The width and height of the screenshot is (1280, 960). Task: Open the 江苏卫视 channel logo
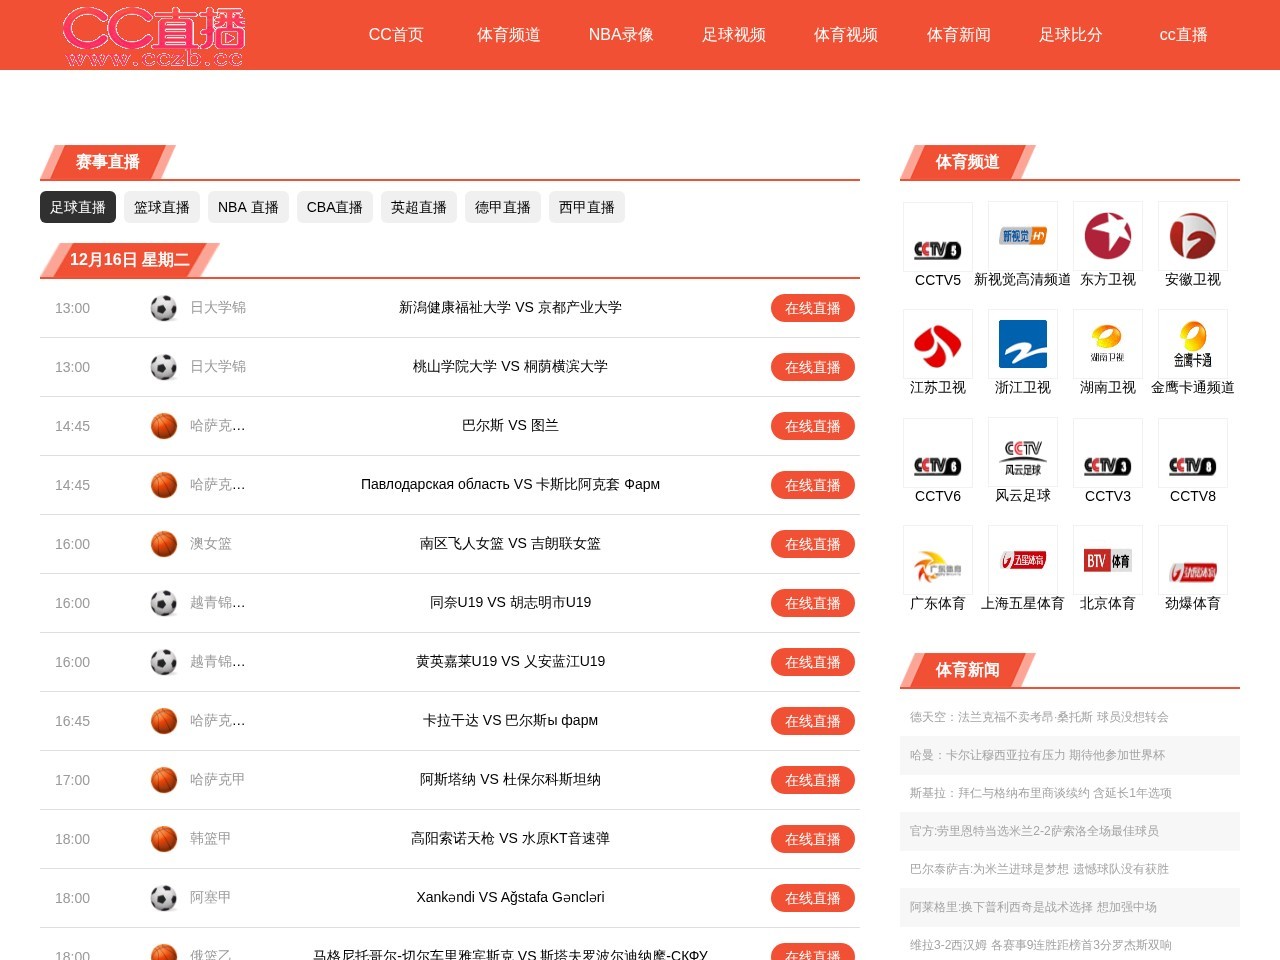[937, 344]
